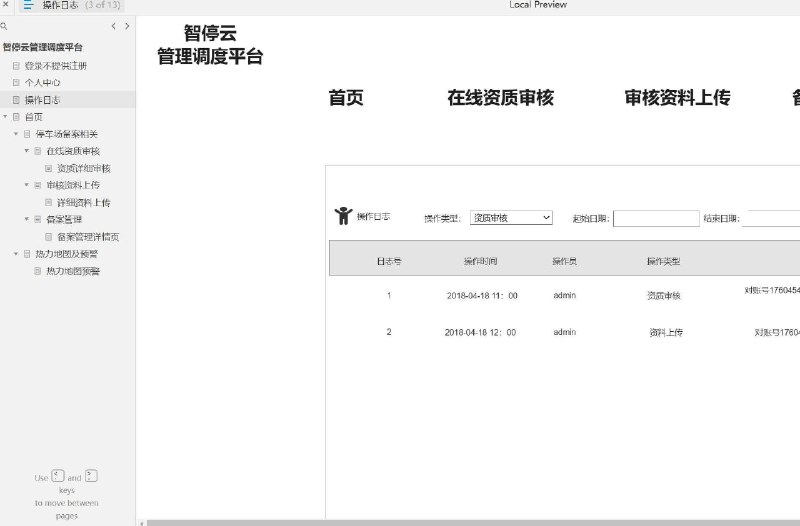Open 详细资料上传 page
800x526 pixels.
[x=84, y=203]
